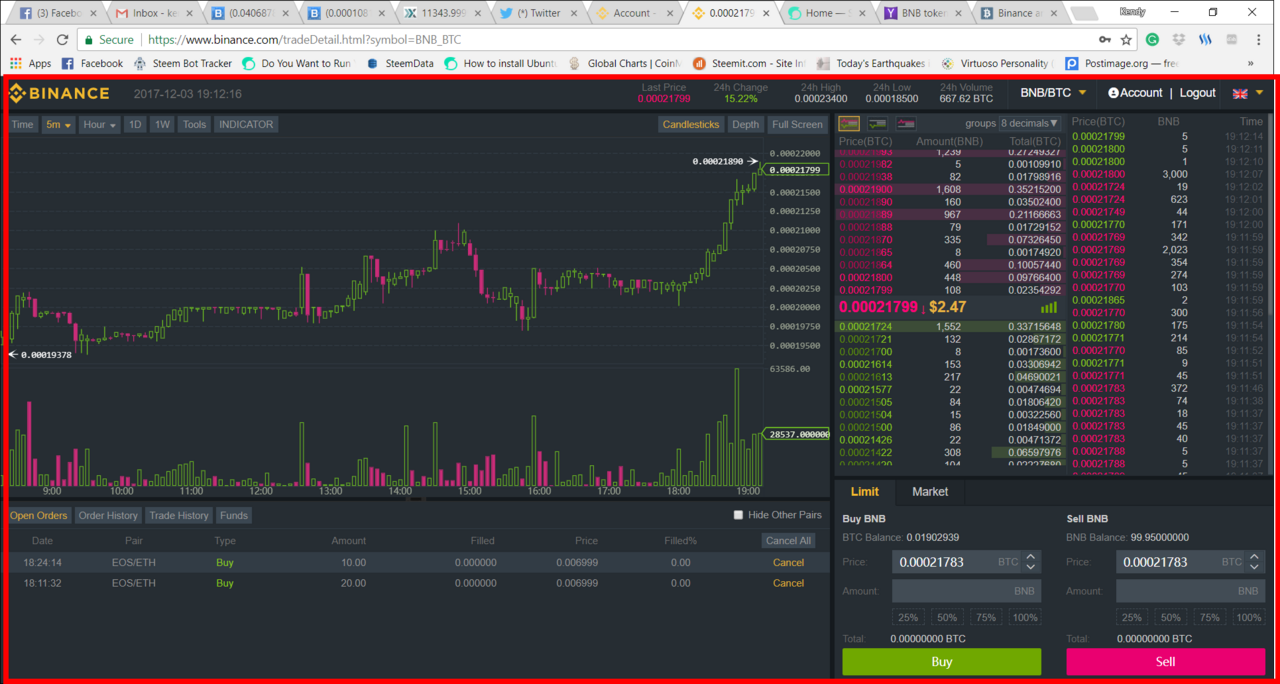The image size is (1280, 684).
Task: Toggle Full Screen chart view
Action: coord(797,124)
